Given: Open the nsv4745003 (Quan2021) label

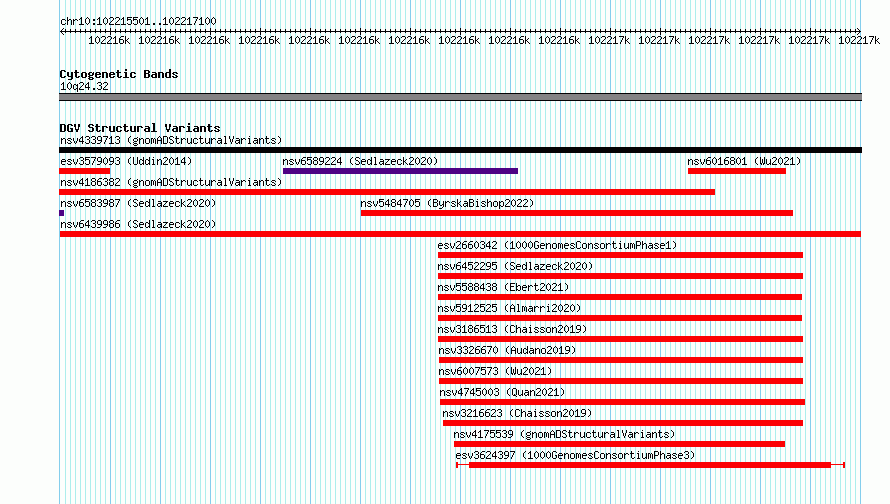Looking at the screenshot, I should 502,392.
